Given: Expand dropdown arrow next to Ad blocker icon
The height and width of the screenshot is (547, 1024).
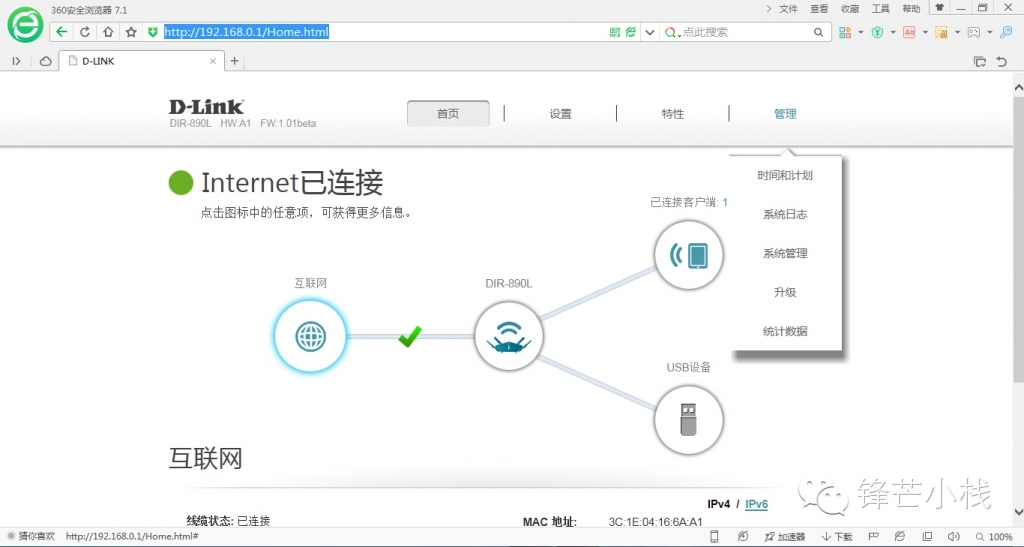Looking at the screenshot, I should (925, 32).
